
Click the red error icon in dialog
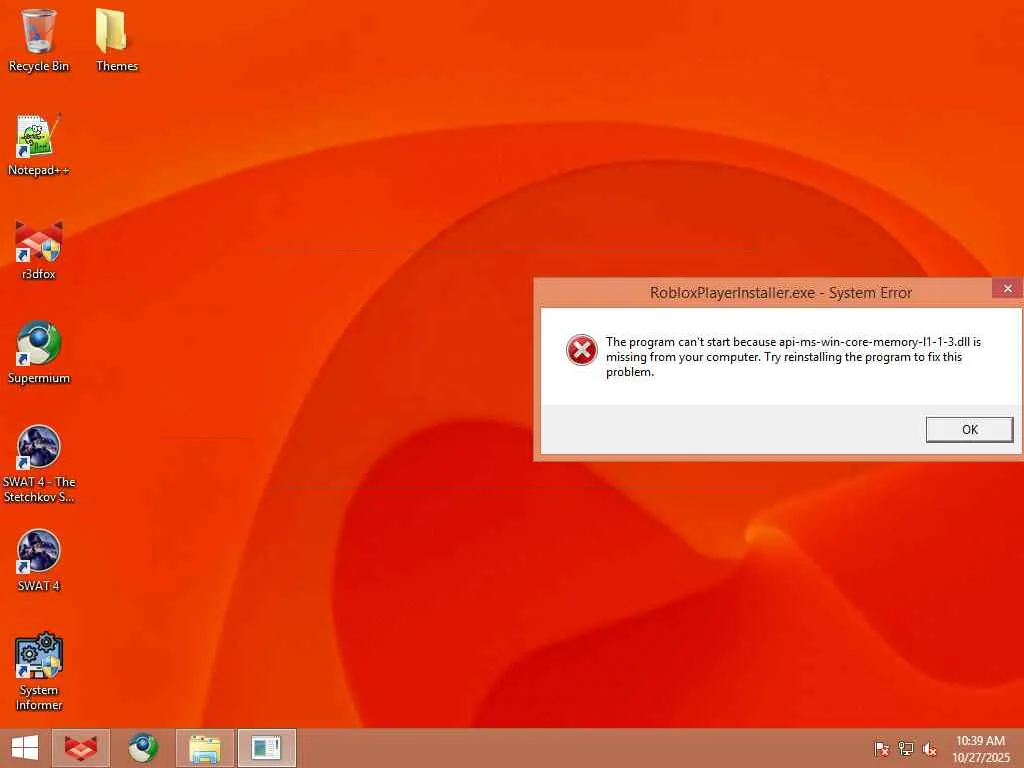581,350
